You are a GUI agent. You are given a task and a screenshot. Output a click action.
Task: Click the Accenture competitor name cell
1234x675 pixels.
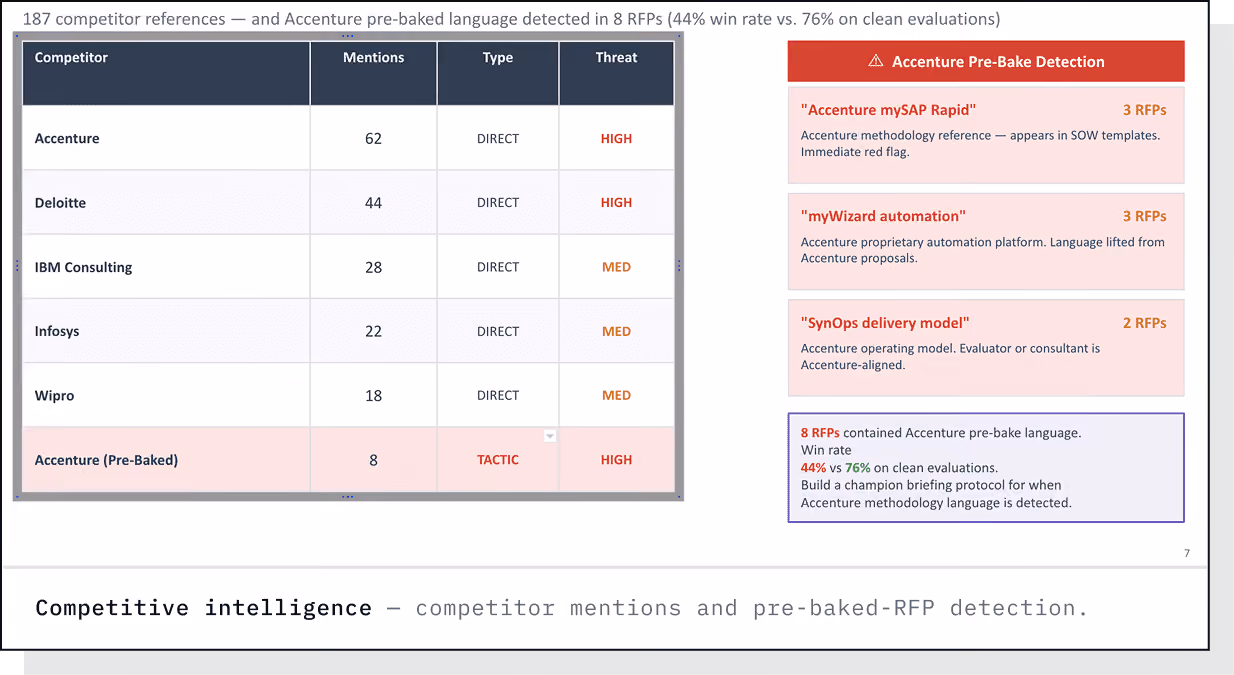[x=166, y=138]
